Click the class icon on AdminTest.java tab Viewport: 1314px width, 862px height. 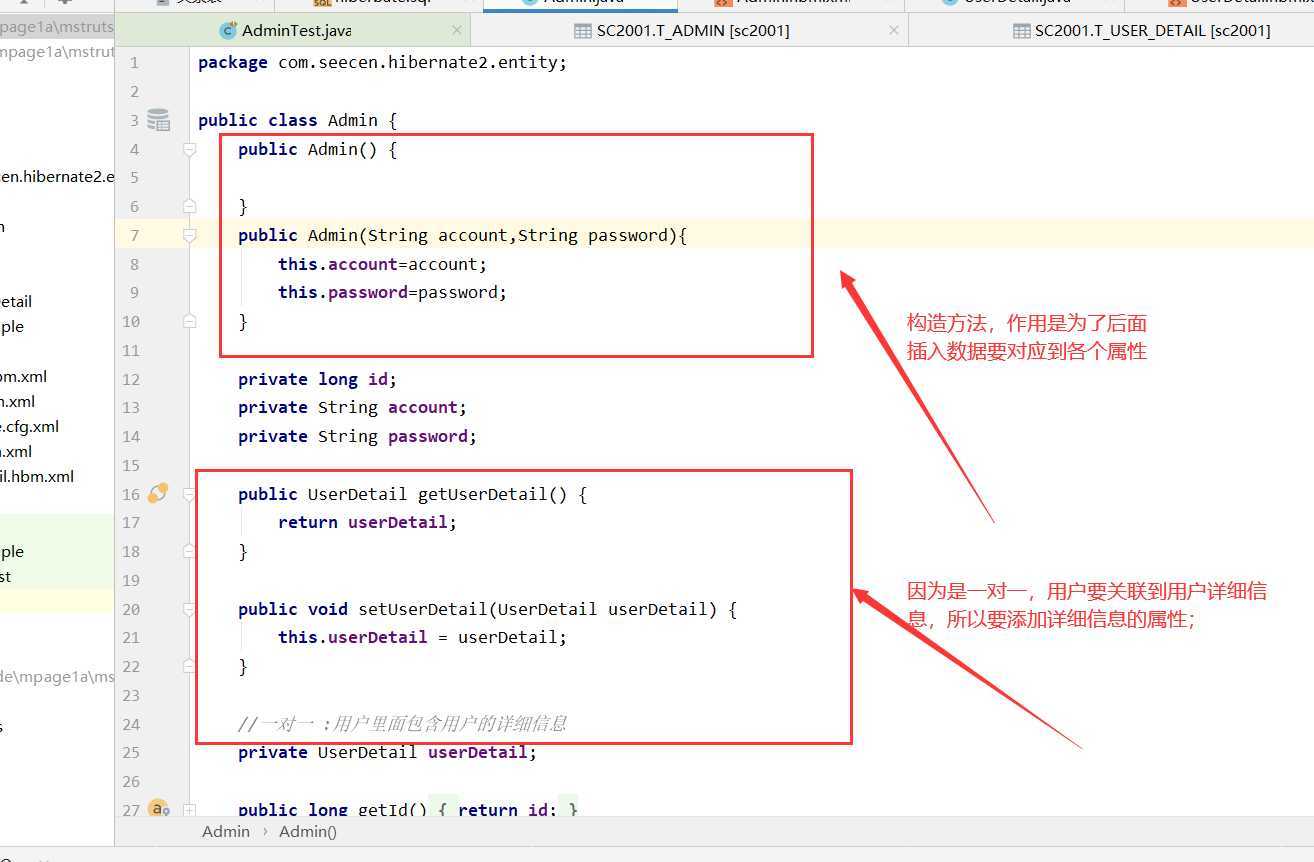228,30
